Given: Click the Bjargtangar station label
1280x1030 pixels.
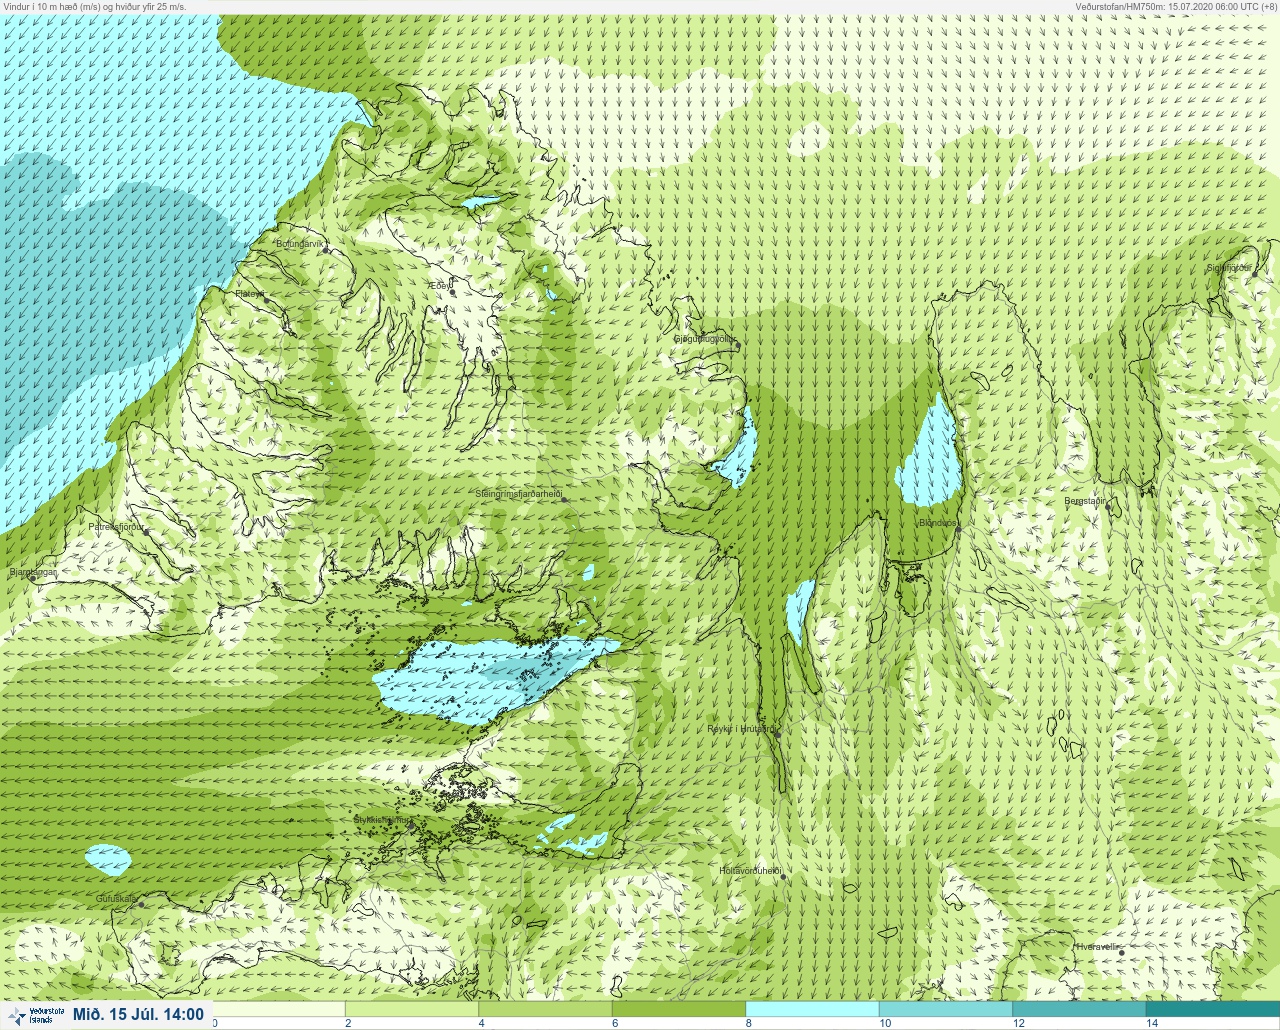Looking at the screenshot, I should coord(33,572).
